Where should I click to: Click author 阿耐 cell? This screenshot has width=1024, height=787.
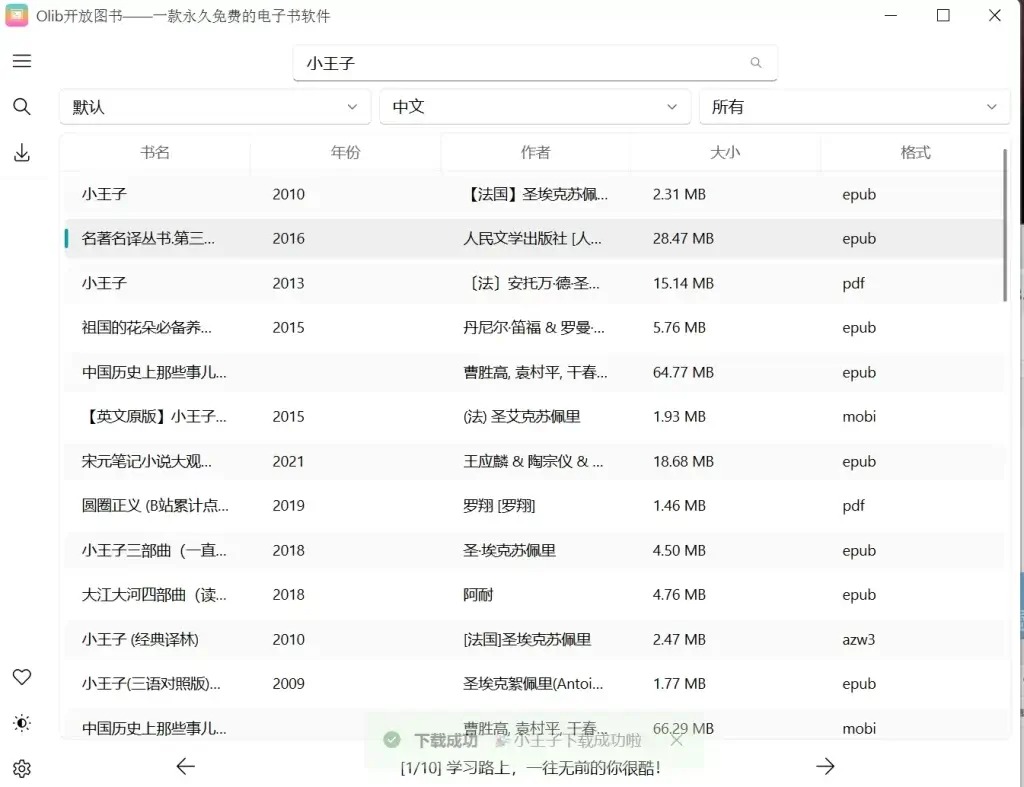coord(478,595)
